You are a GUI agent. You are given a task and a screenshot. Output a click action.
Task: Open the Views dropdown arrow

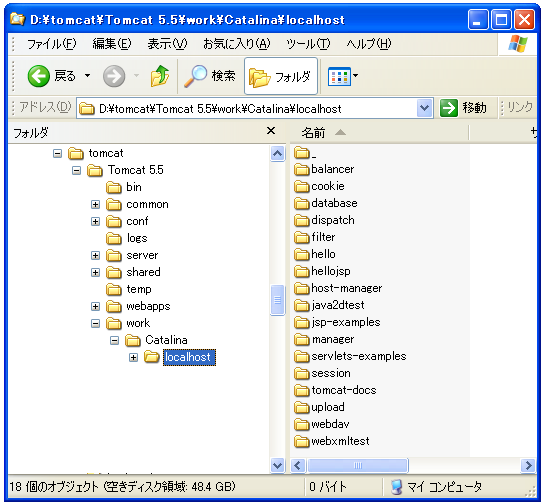[x=356, y=75]
